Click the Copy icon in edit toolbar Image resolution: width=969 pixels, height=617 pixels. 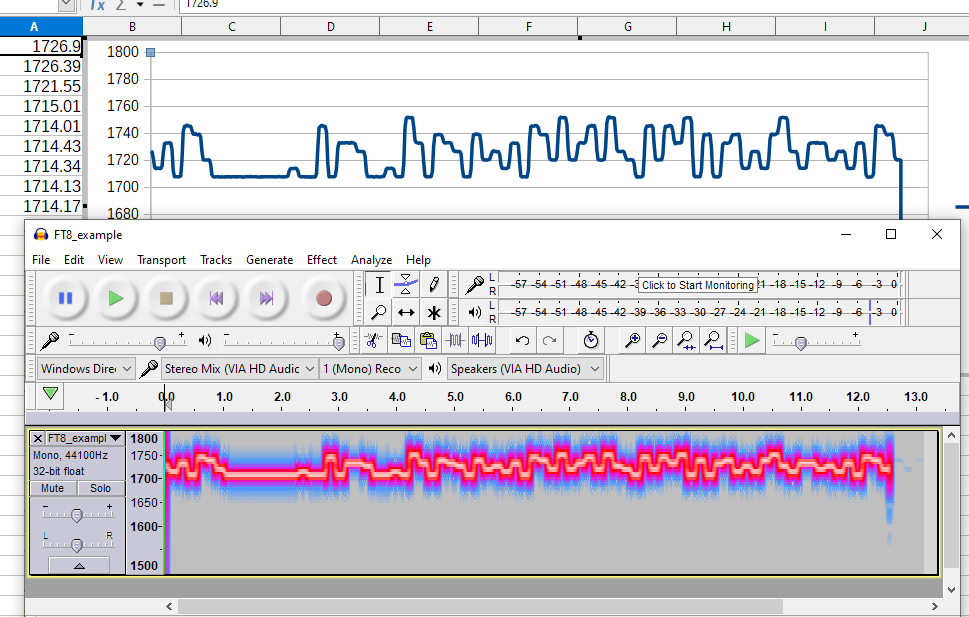click(x=401, y=340)
